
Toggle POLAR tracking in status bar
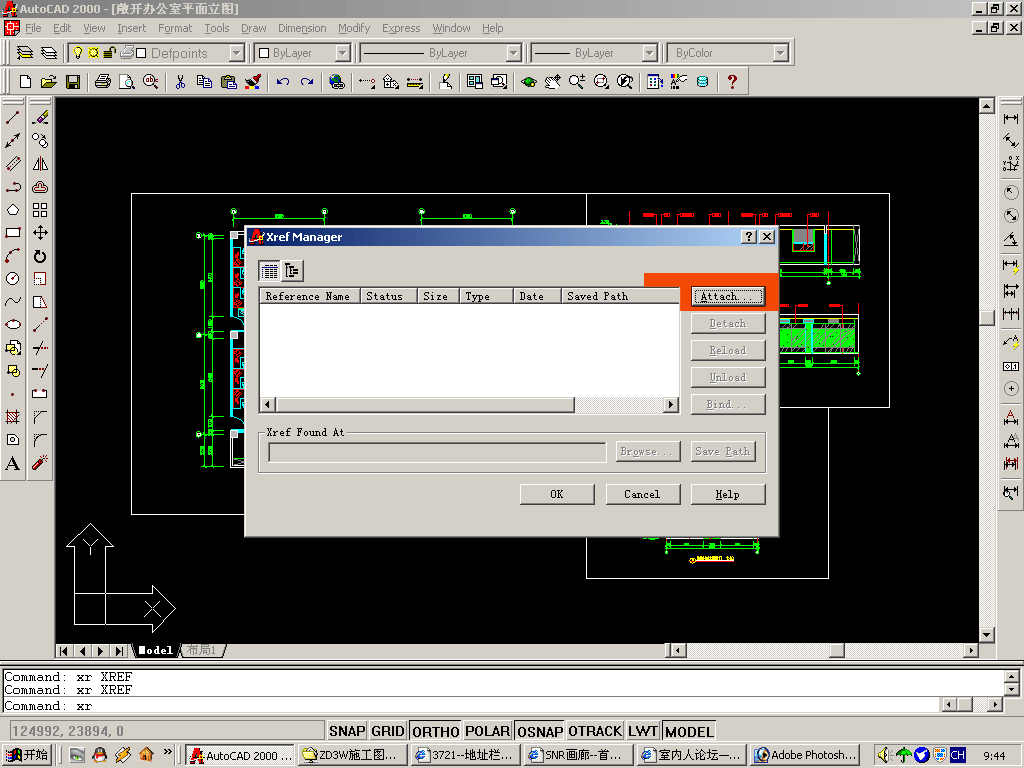coord(487,731)
